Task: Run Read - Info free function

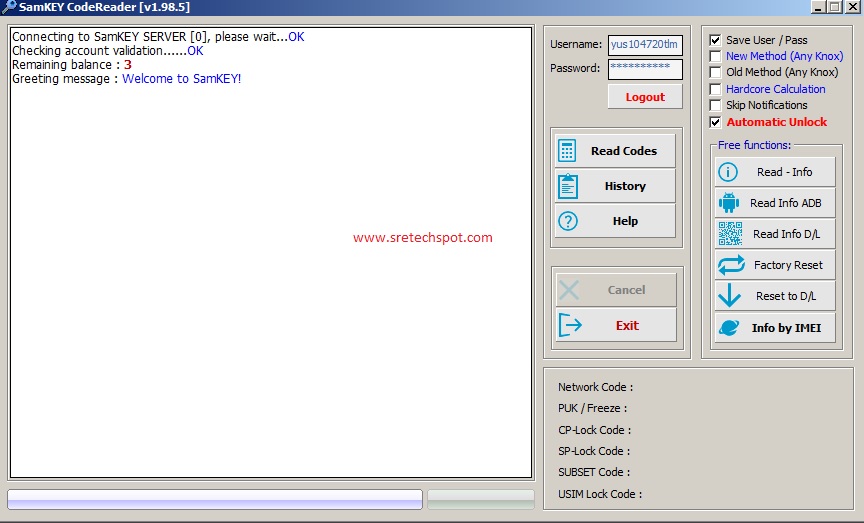Action: [x=775, y=172]
